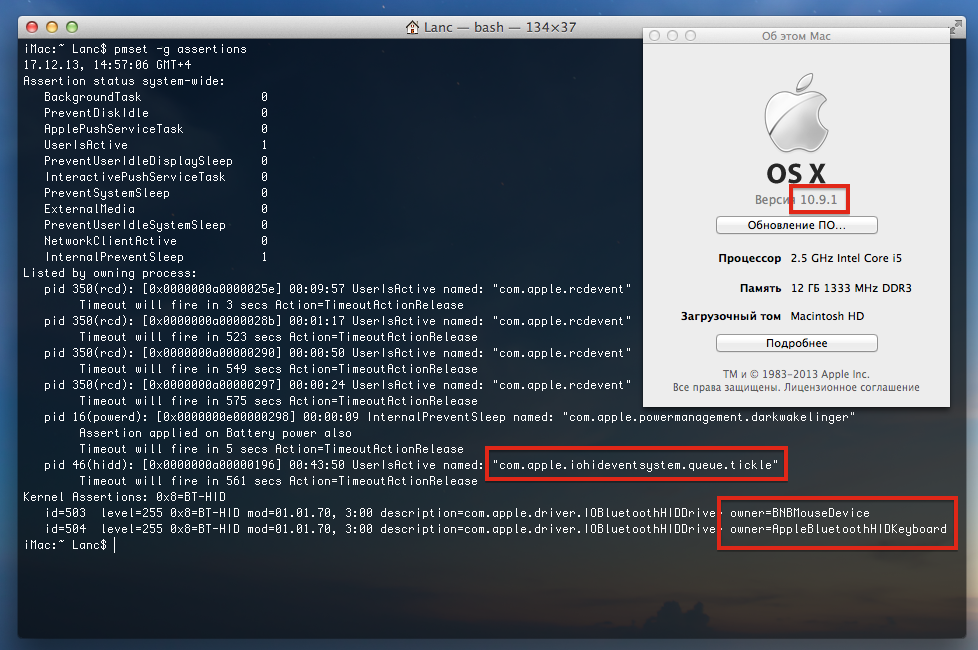
Task: Click the ExternalMedia row
Action: [155, 209]
